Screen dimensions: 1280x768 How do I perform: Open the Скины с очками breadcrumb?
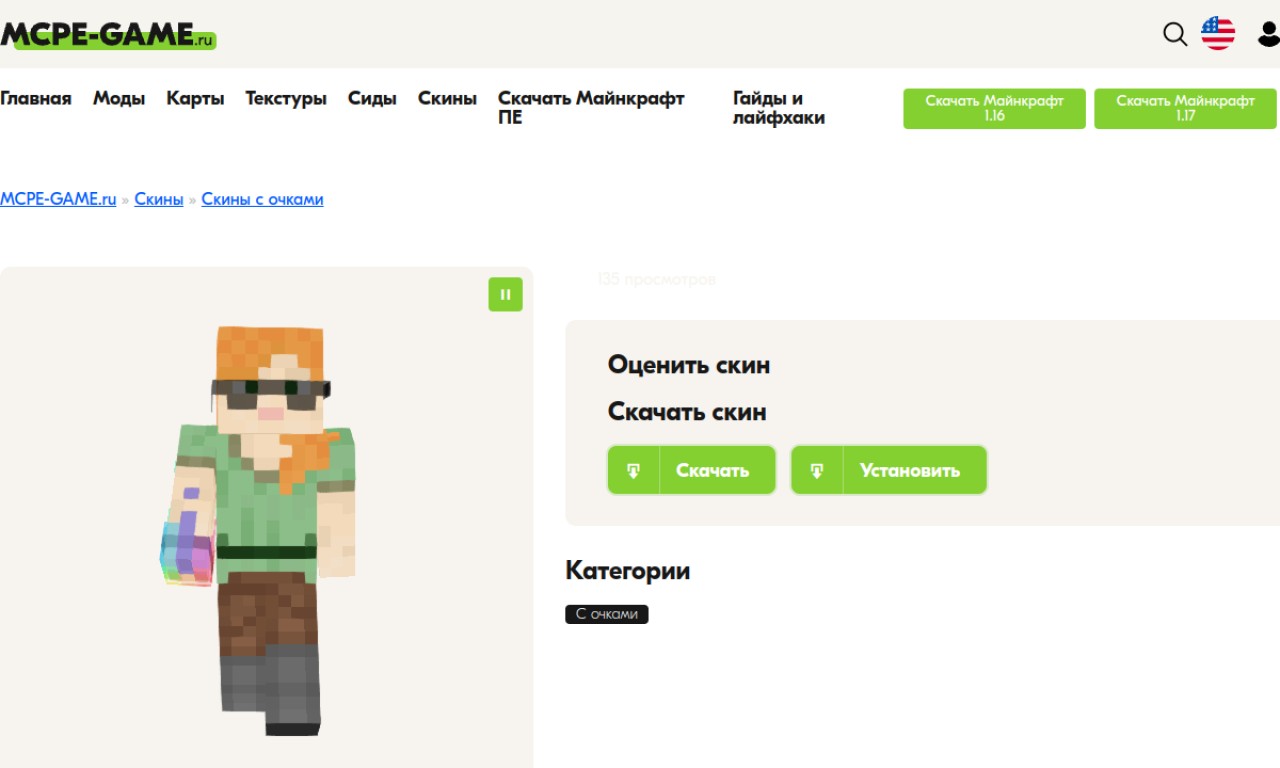point(262,199)
